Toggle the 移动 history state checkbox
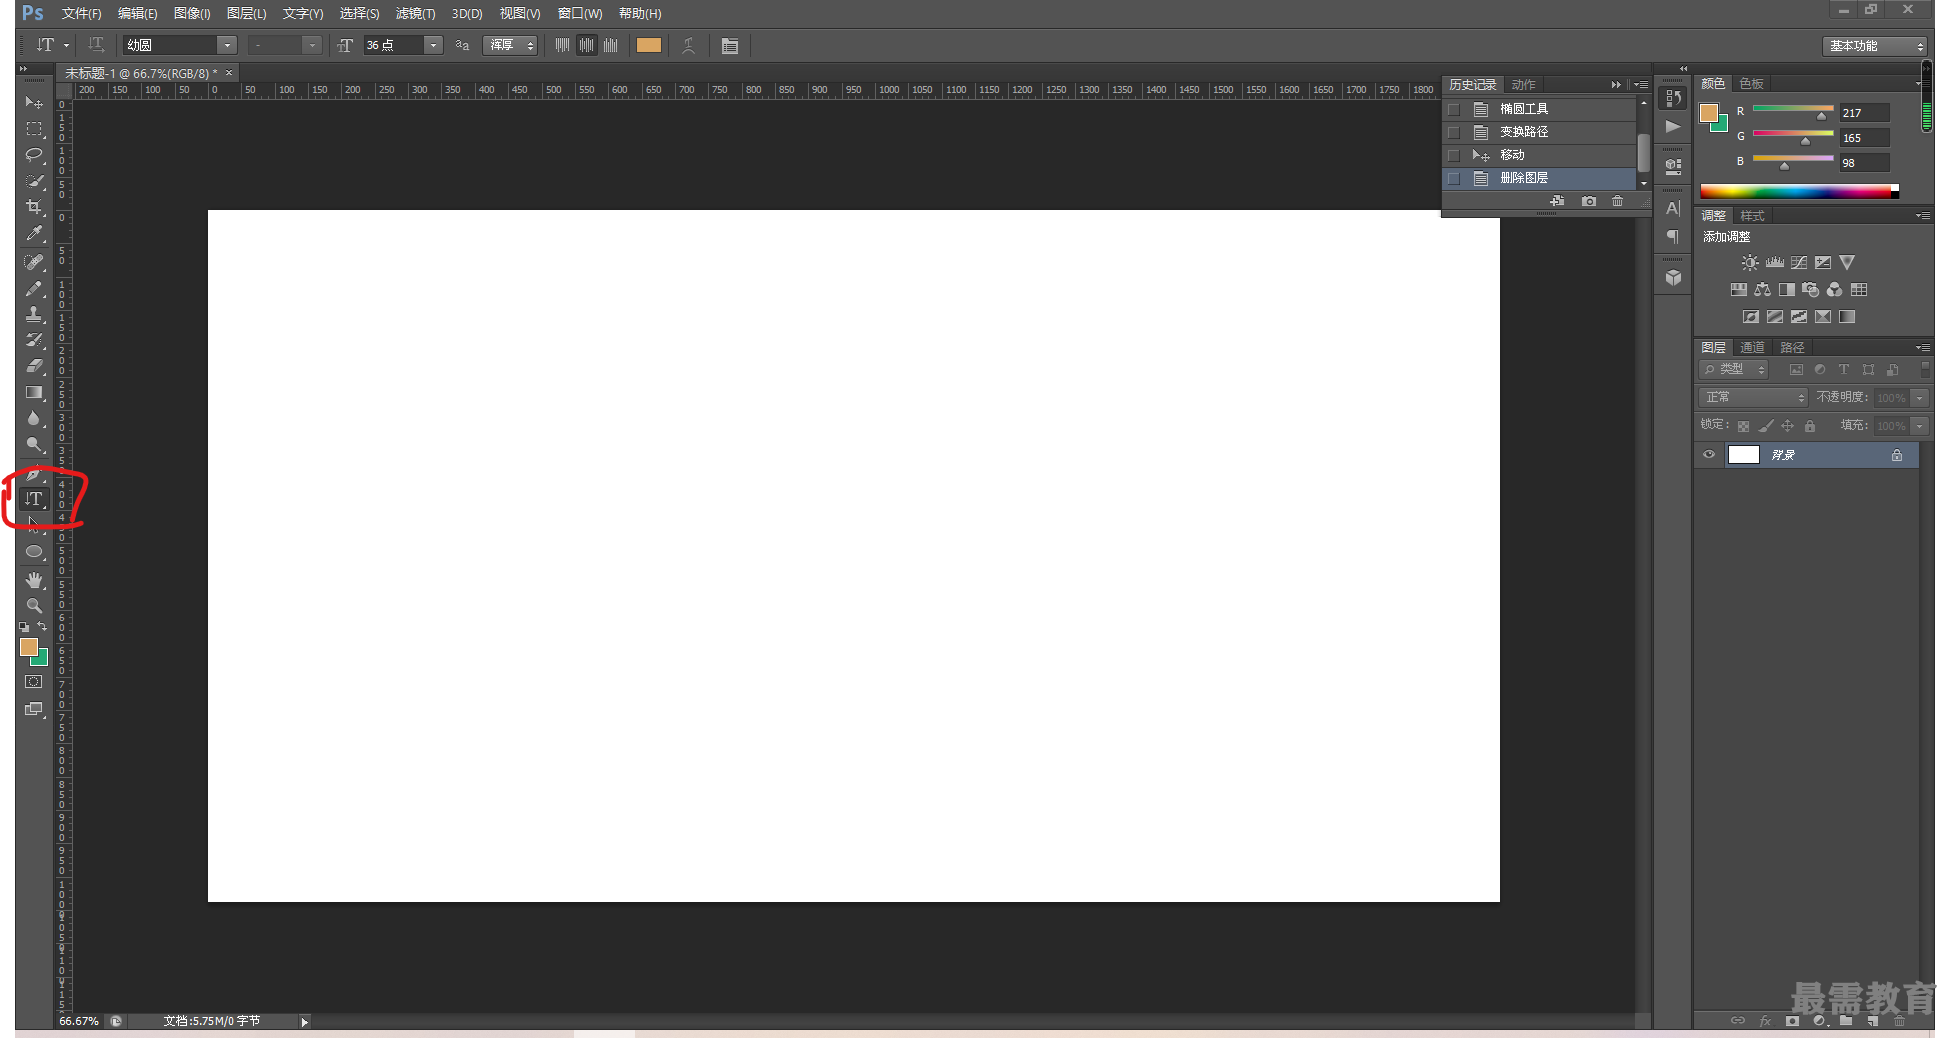 click(x=1454, y=155)
